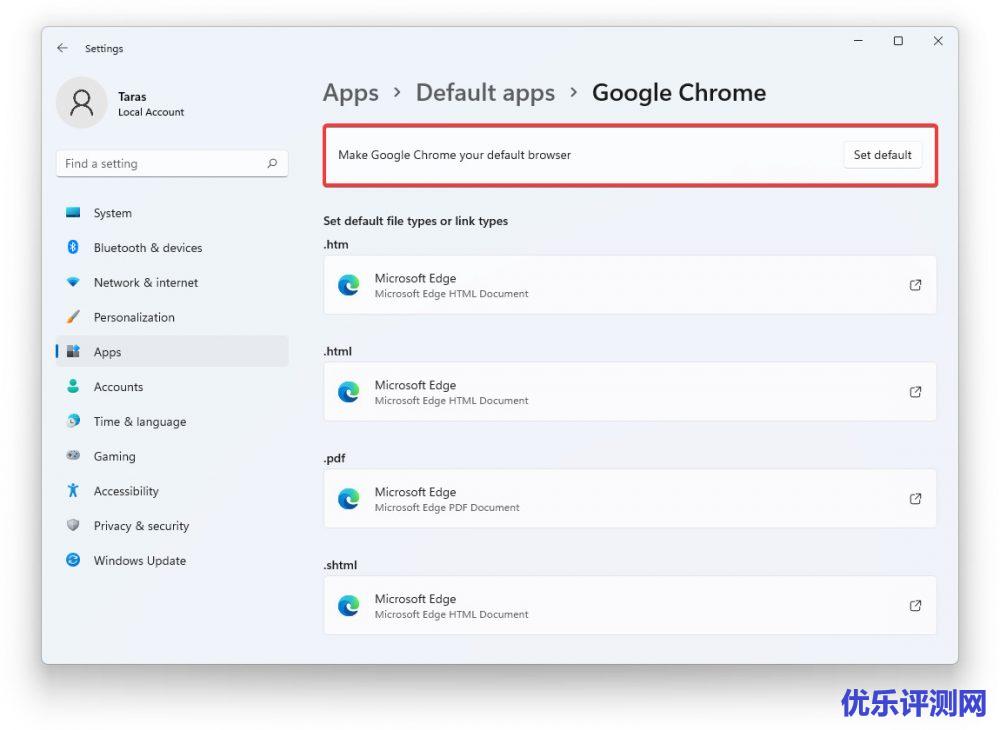Click the Privacy shield icon

click(x=73, y=525)
